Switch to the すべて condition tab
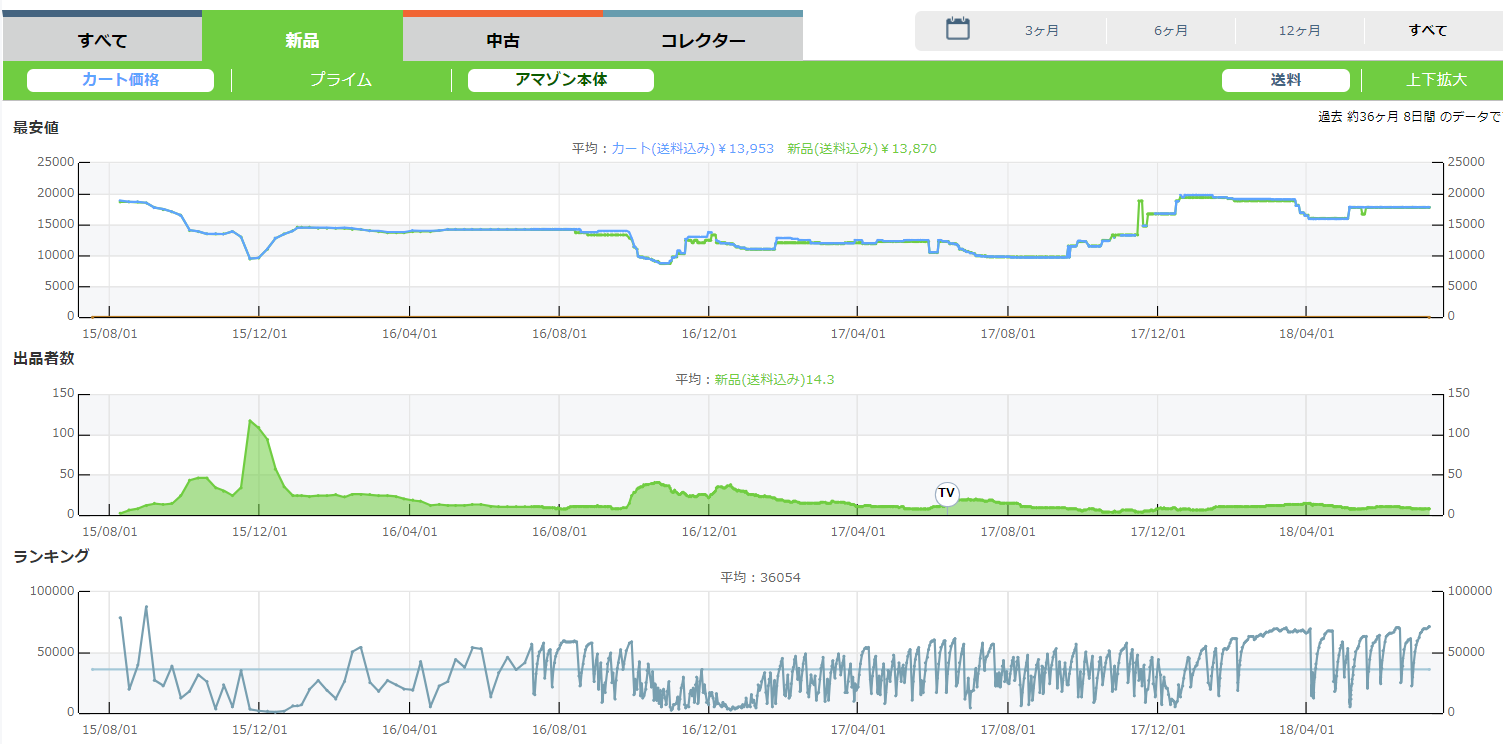The width and height of the screenshot is (1503, 744). 102,41
